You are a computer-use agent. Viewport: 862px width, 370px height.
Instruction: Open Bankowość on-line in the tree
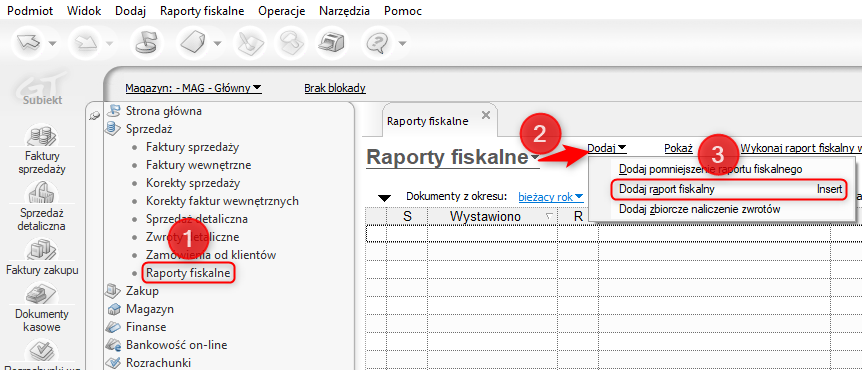pos(176,345)
